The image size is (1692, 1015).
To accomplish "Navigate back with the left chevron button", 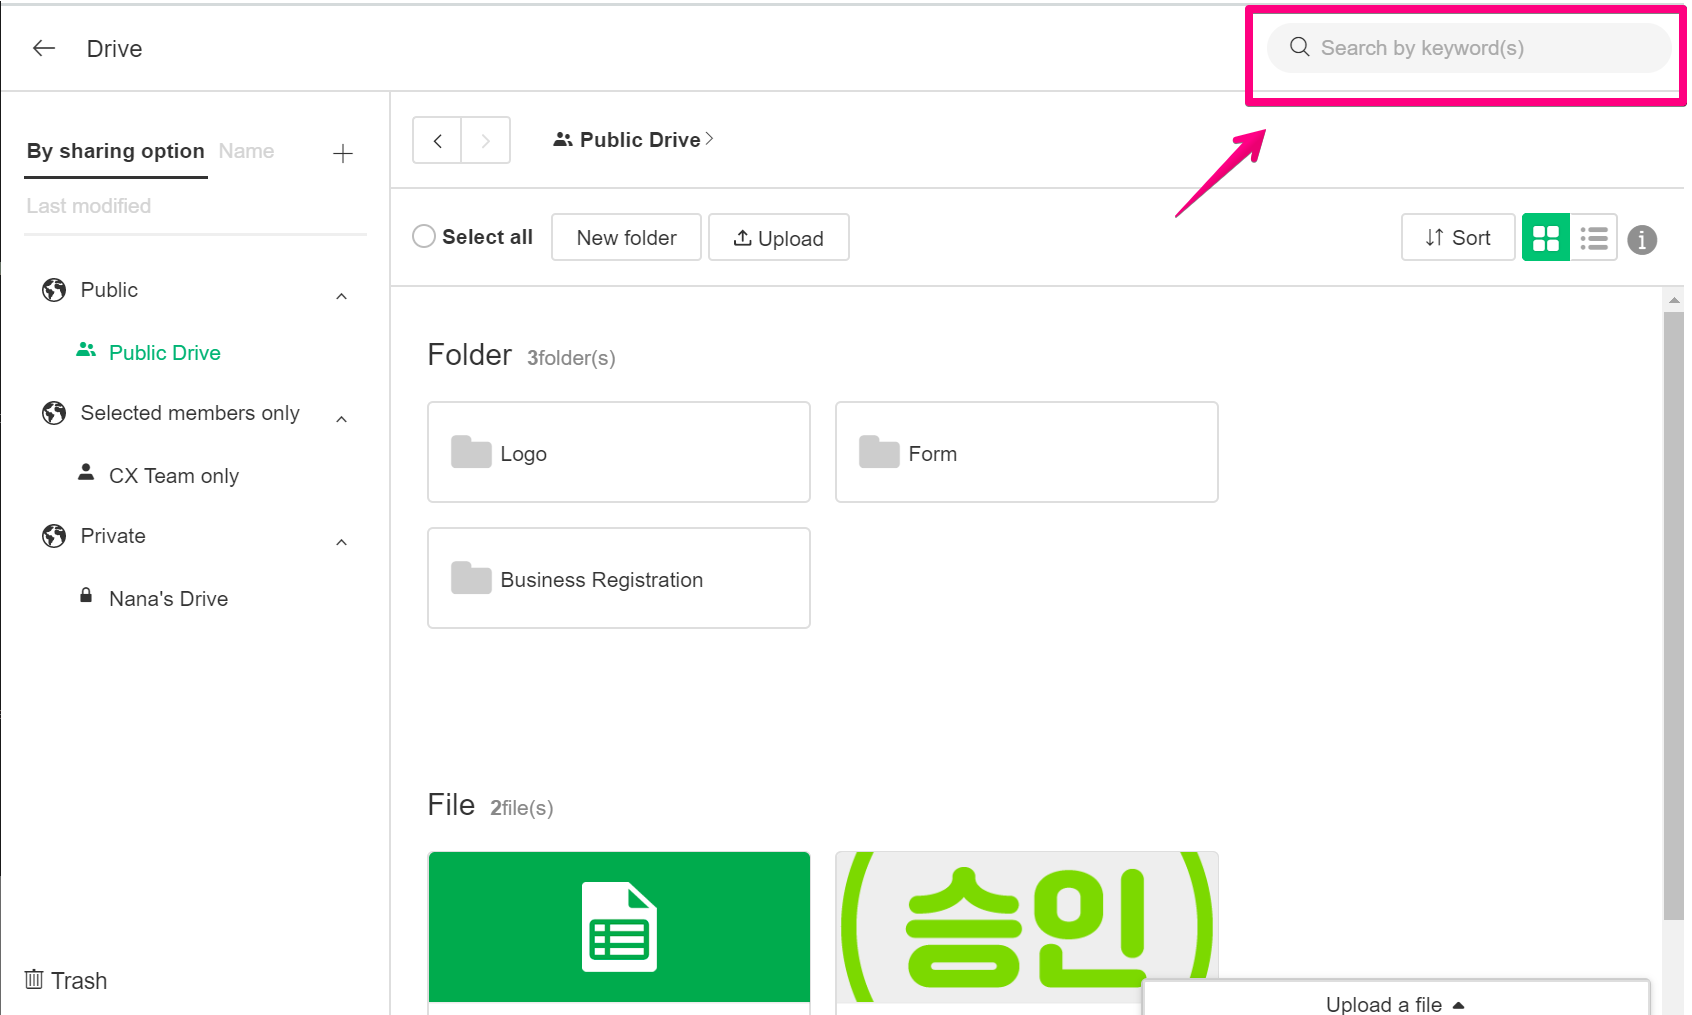I will click(437, 140).
